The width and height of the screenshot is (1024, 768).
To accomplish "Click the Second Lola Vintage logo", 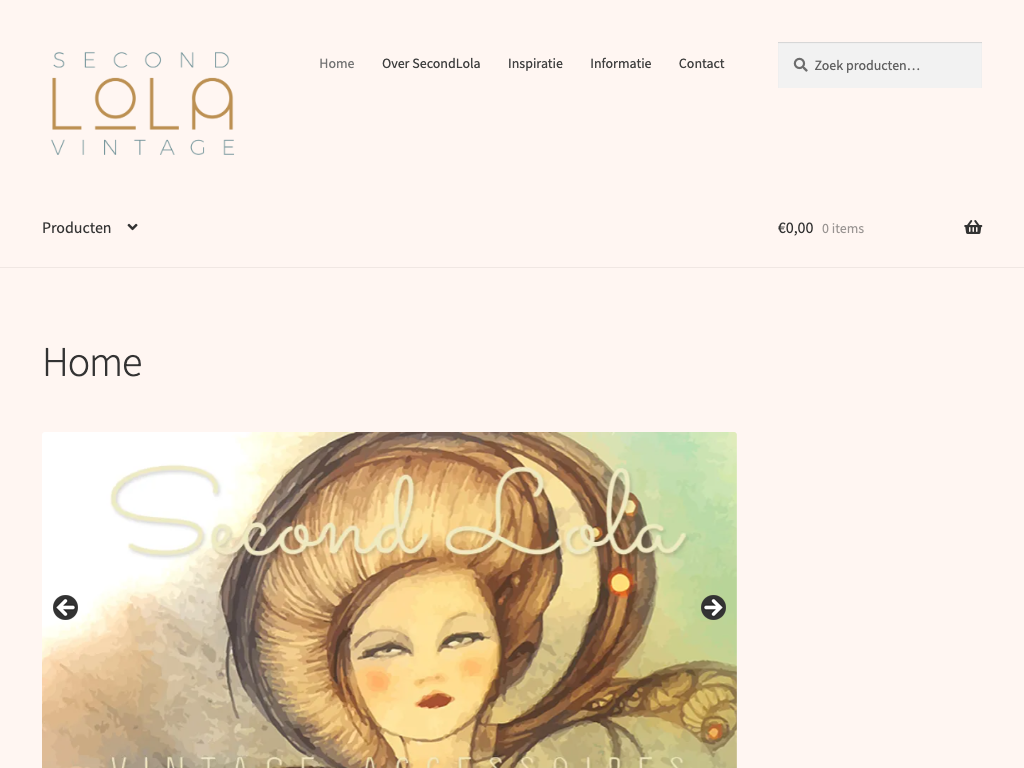I will [x=143, y=103].
